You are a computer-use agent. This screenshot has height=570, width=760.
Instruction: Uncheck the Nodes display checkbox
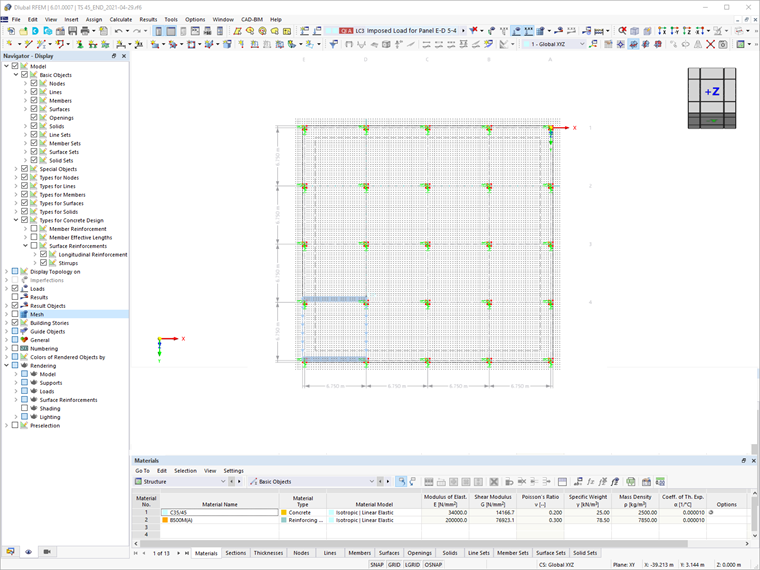(34, 83)
